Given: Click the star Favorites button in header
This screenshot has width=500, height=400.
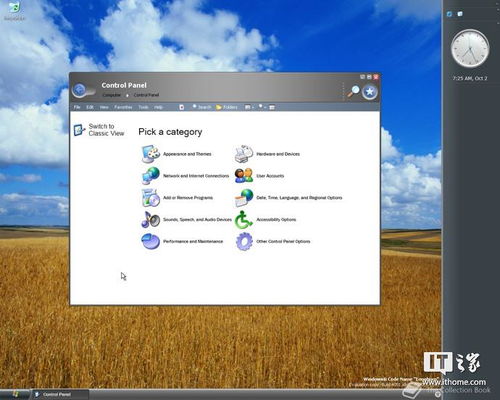Looking at the screenshot, I should click(x=370, y=92).
